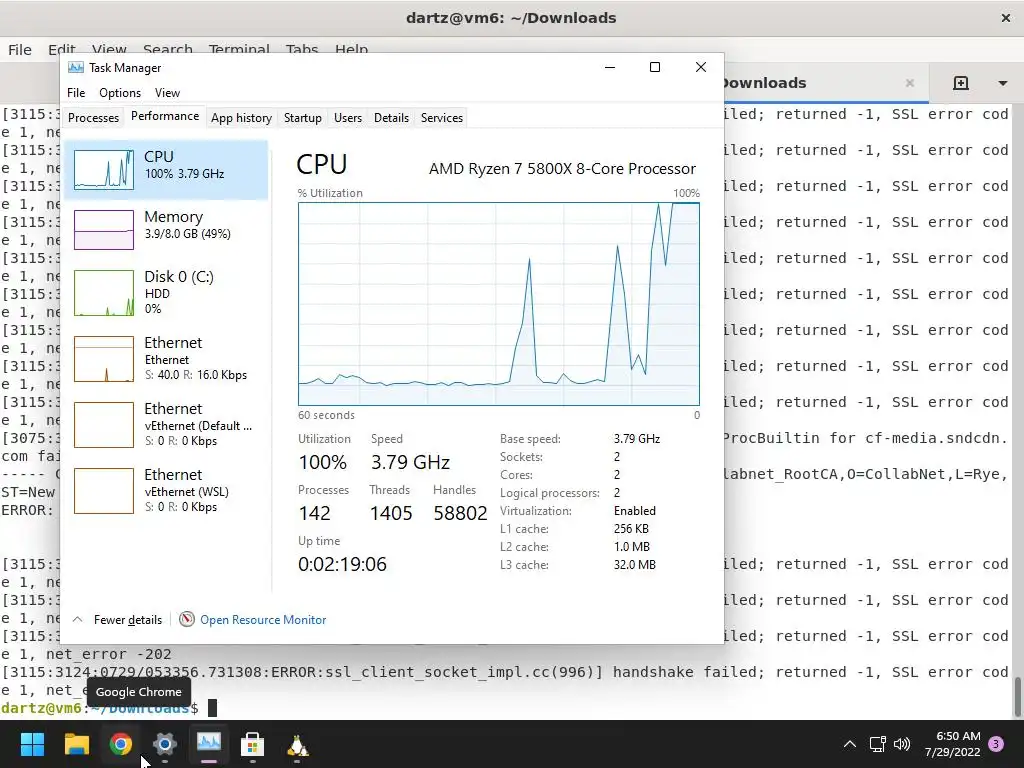
Task: Open the terminal tab dropdown arrow
Action: [x=1002, y=83]
